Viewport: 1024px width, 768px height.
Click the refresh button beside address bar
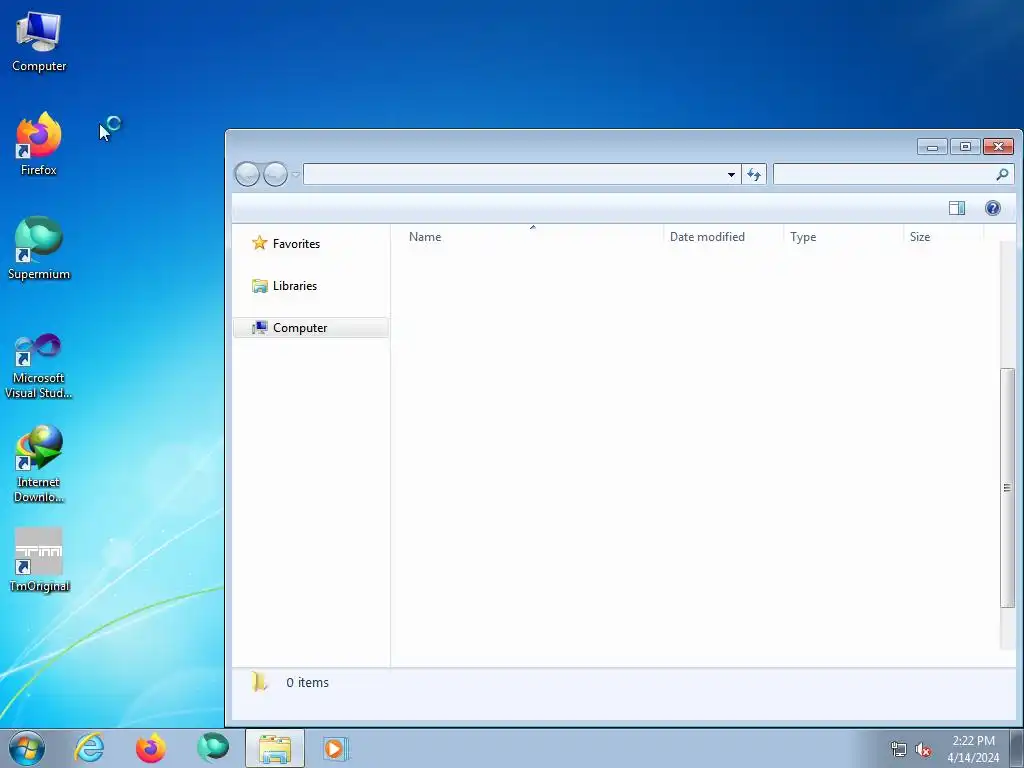point(754,174)
